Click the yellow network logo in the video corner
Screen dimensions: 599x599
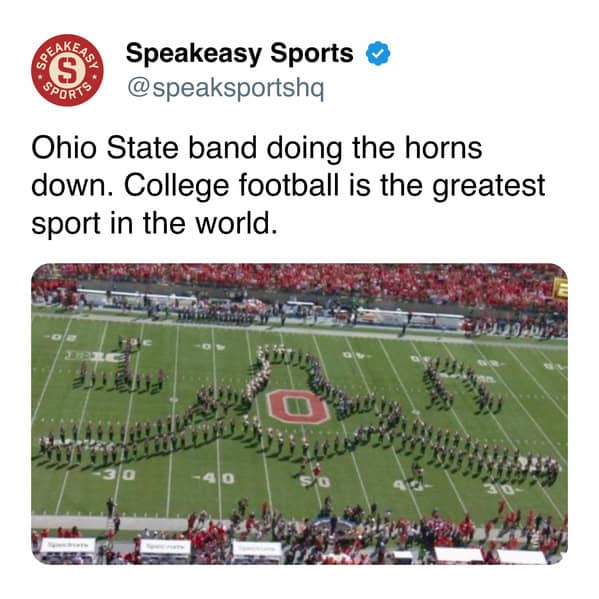pos(562,288)
